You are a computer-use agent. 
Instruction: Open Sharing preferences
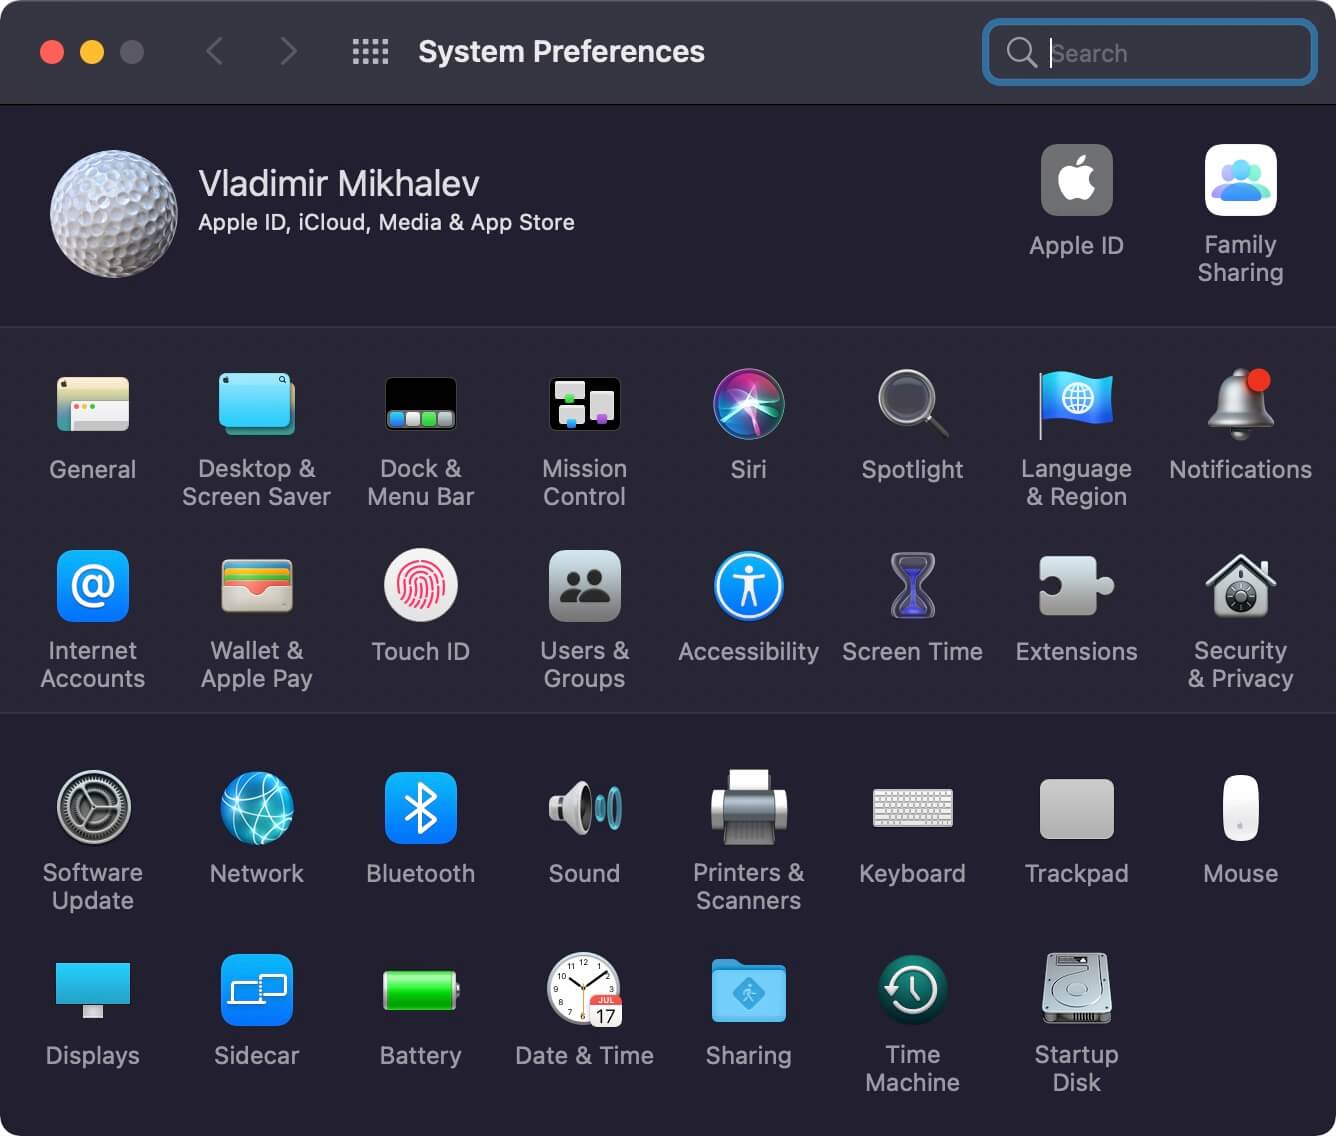coord(749,990)
